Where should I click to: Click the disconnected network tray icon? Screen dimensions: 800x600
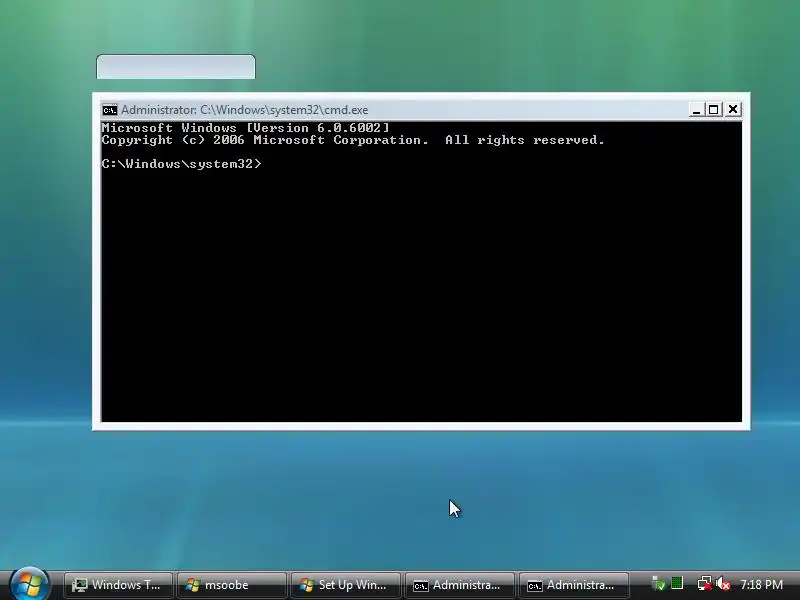tap(705, 584)
